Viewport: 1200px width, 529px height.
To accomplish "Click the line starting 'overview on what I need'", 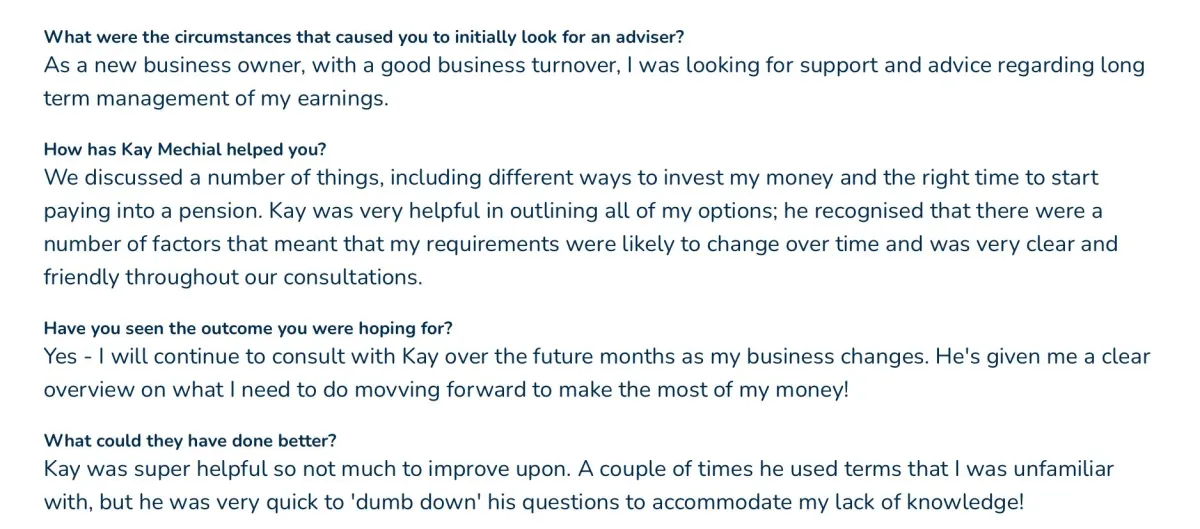I will [446, 390].
